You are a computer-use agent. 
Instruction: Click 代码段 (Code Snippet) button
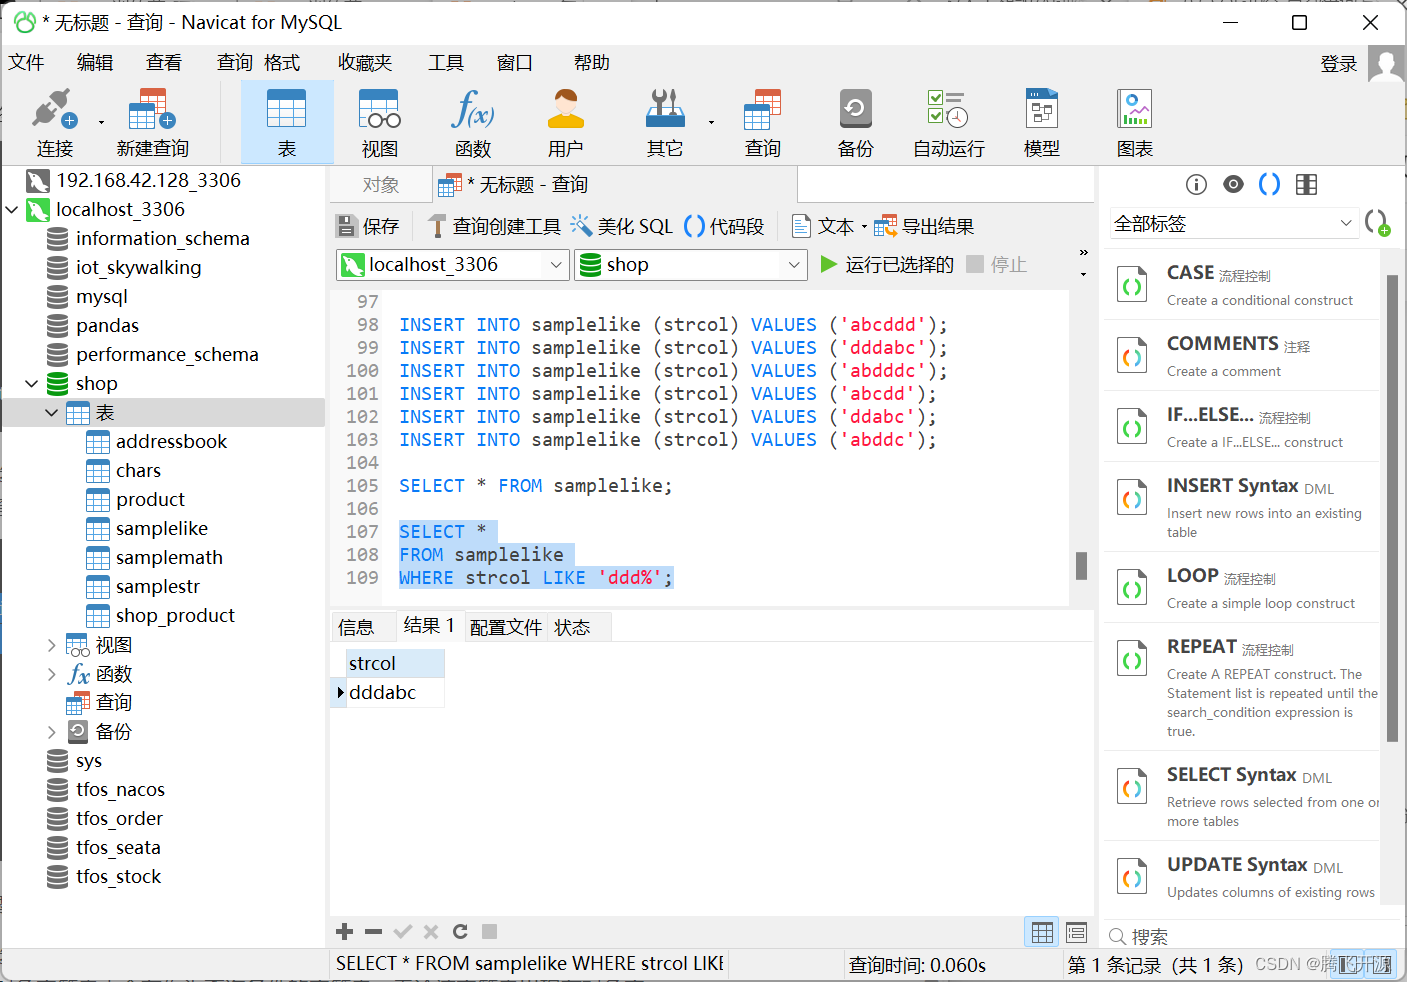tap(724, 227)
